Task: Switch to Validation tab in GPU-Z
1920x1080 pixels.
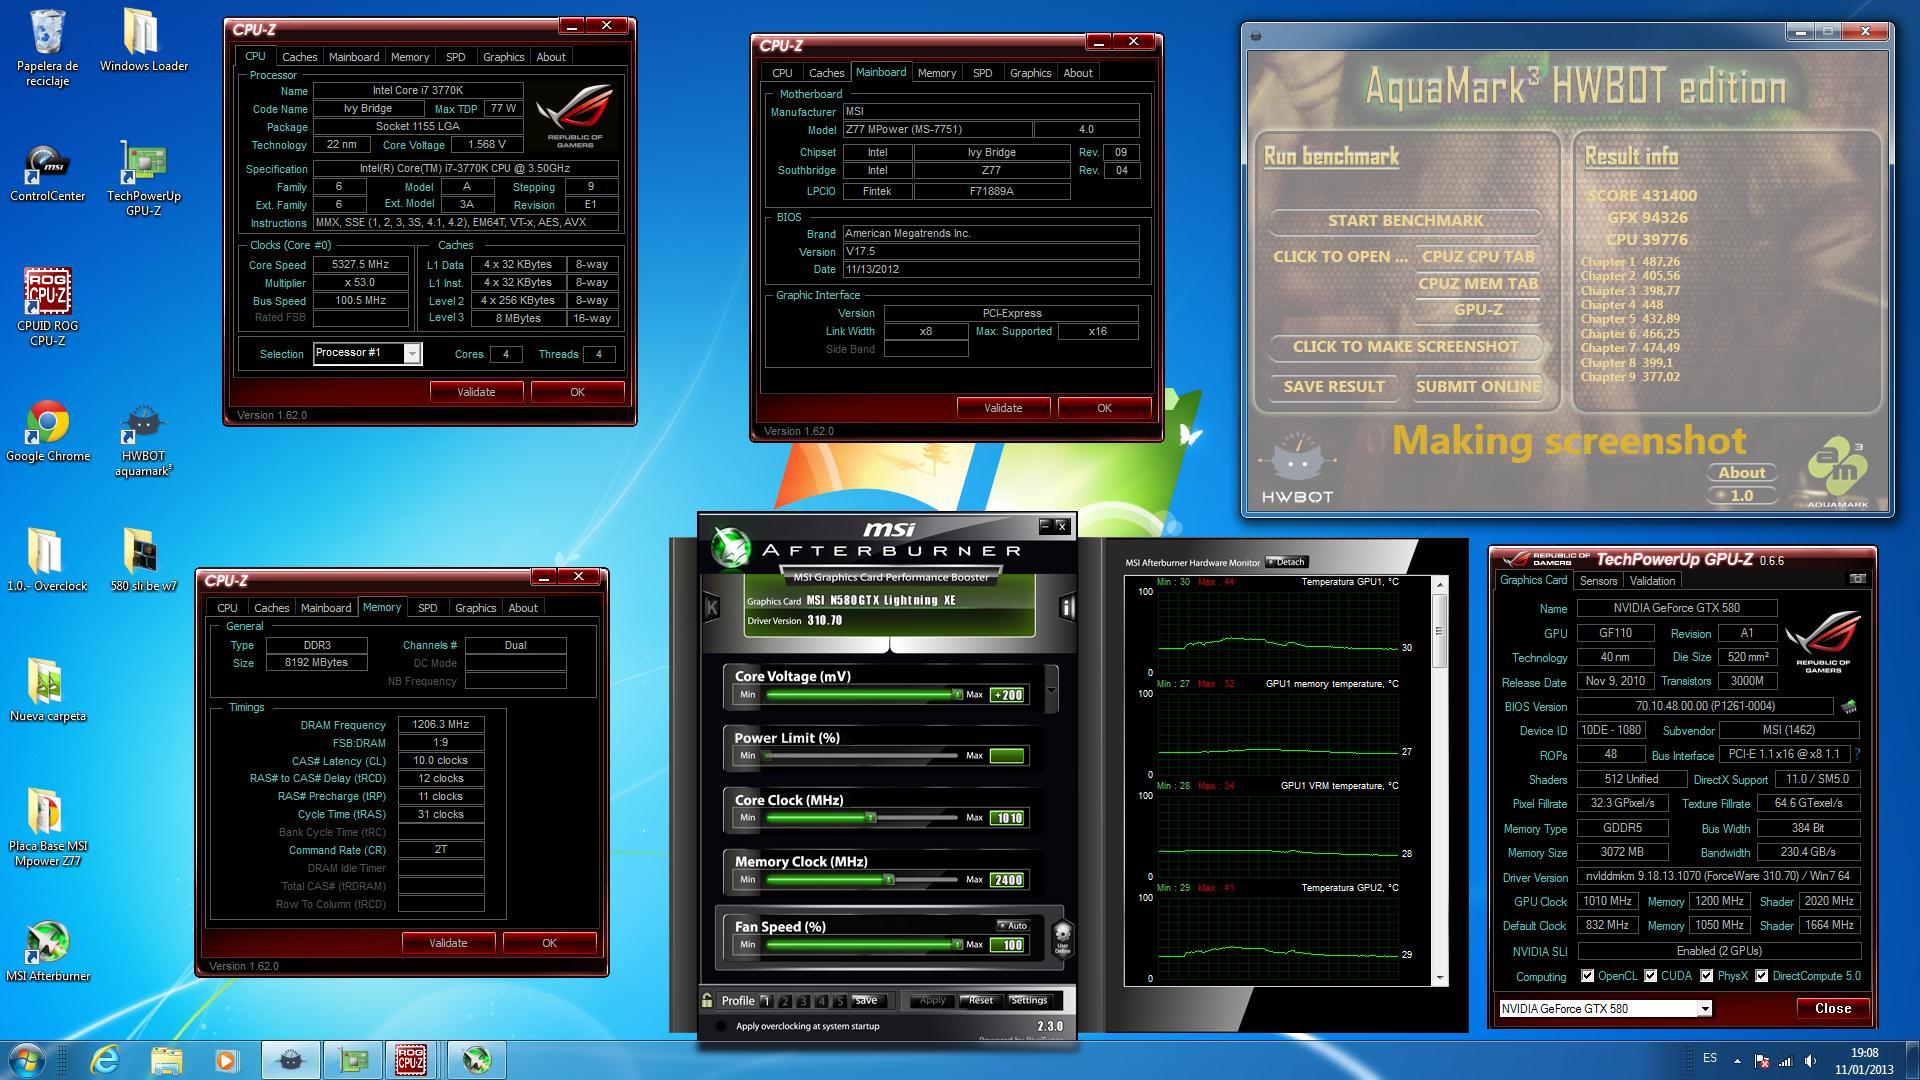Action: pyautogui.click(x=1652, y=581)
